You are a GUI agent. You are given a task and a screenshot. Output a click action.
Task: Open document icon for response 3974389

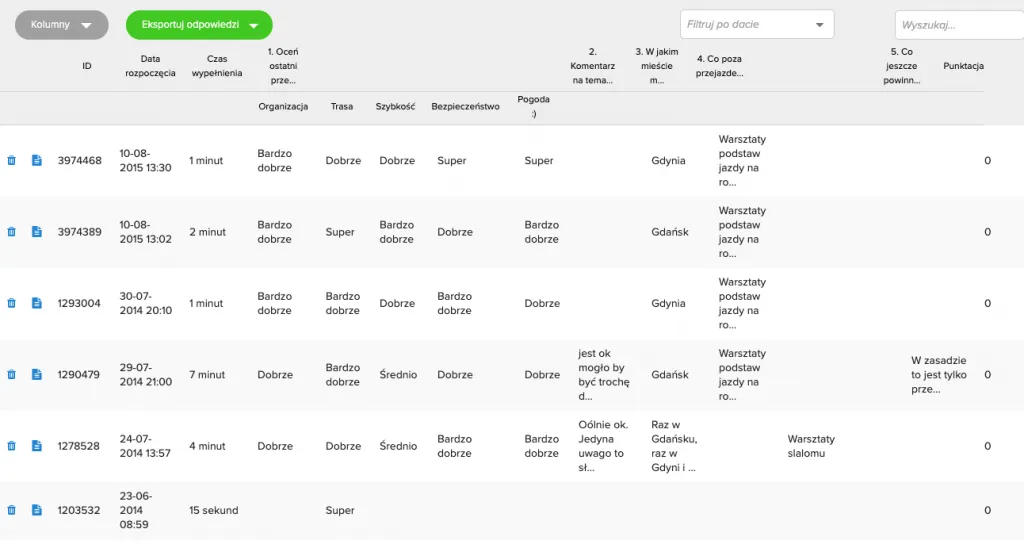(x=37, y=232)
